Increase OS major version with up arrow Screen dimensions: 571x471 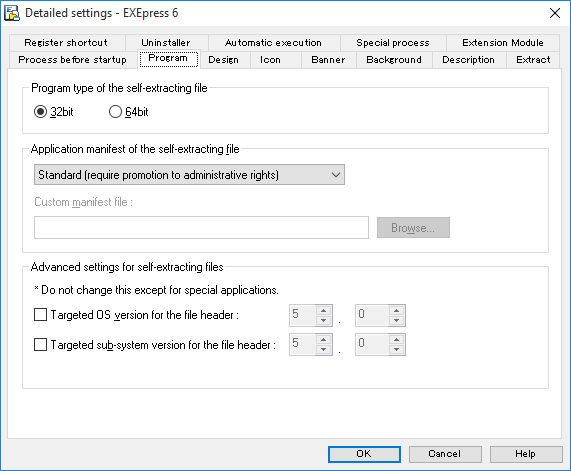pyautogui.click(x=323, y=311)
